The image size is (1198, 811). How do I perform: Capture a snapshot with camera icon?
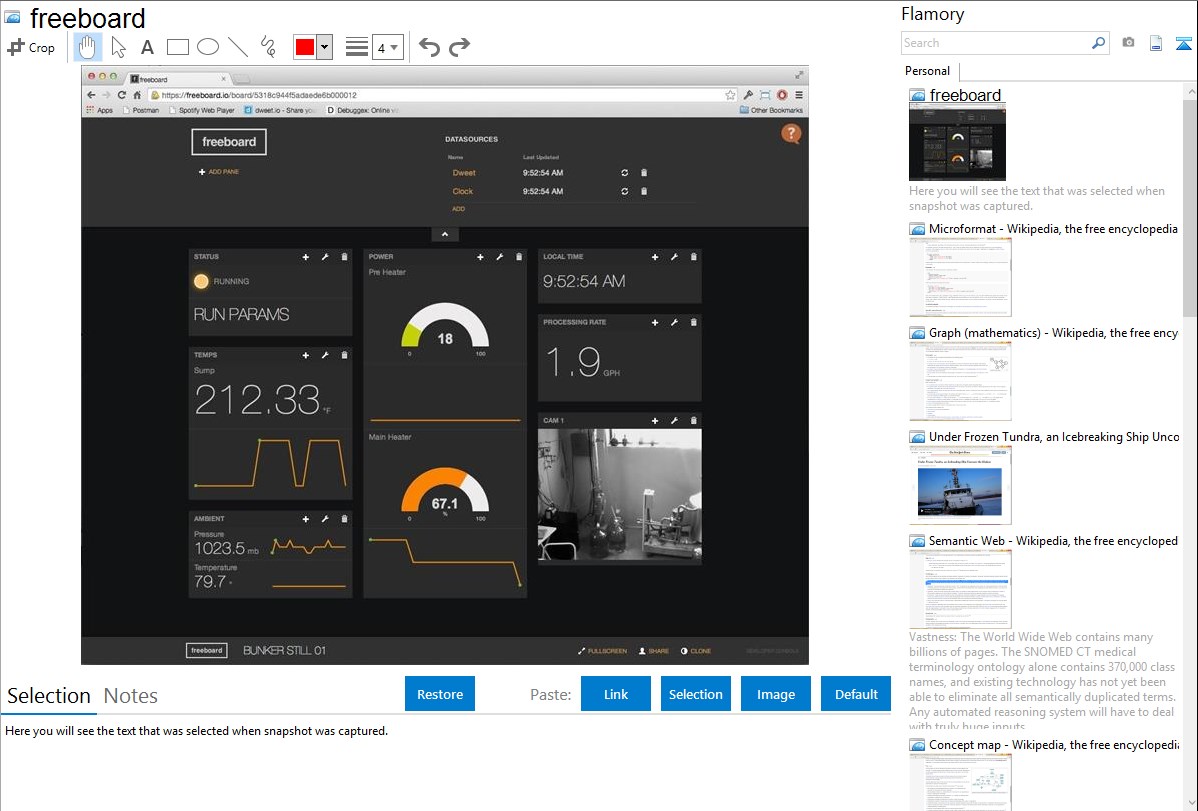click(1128, 43)
